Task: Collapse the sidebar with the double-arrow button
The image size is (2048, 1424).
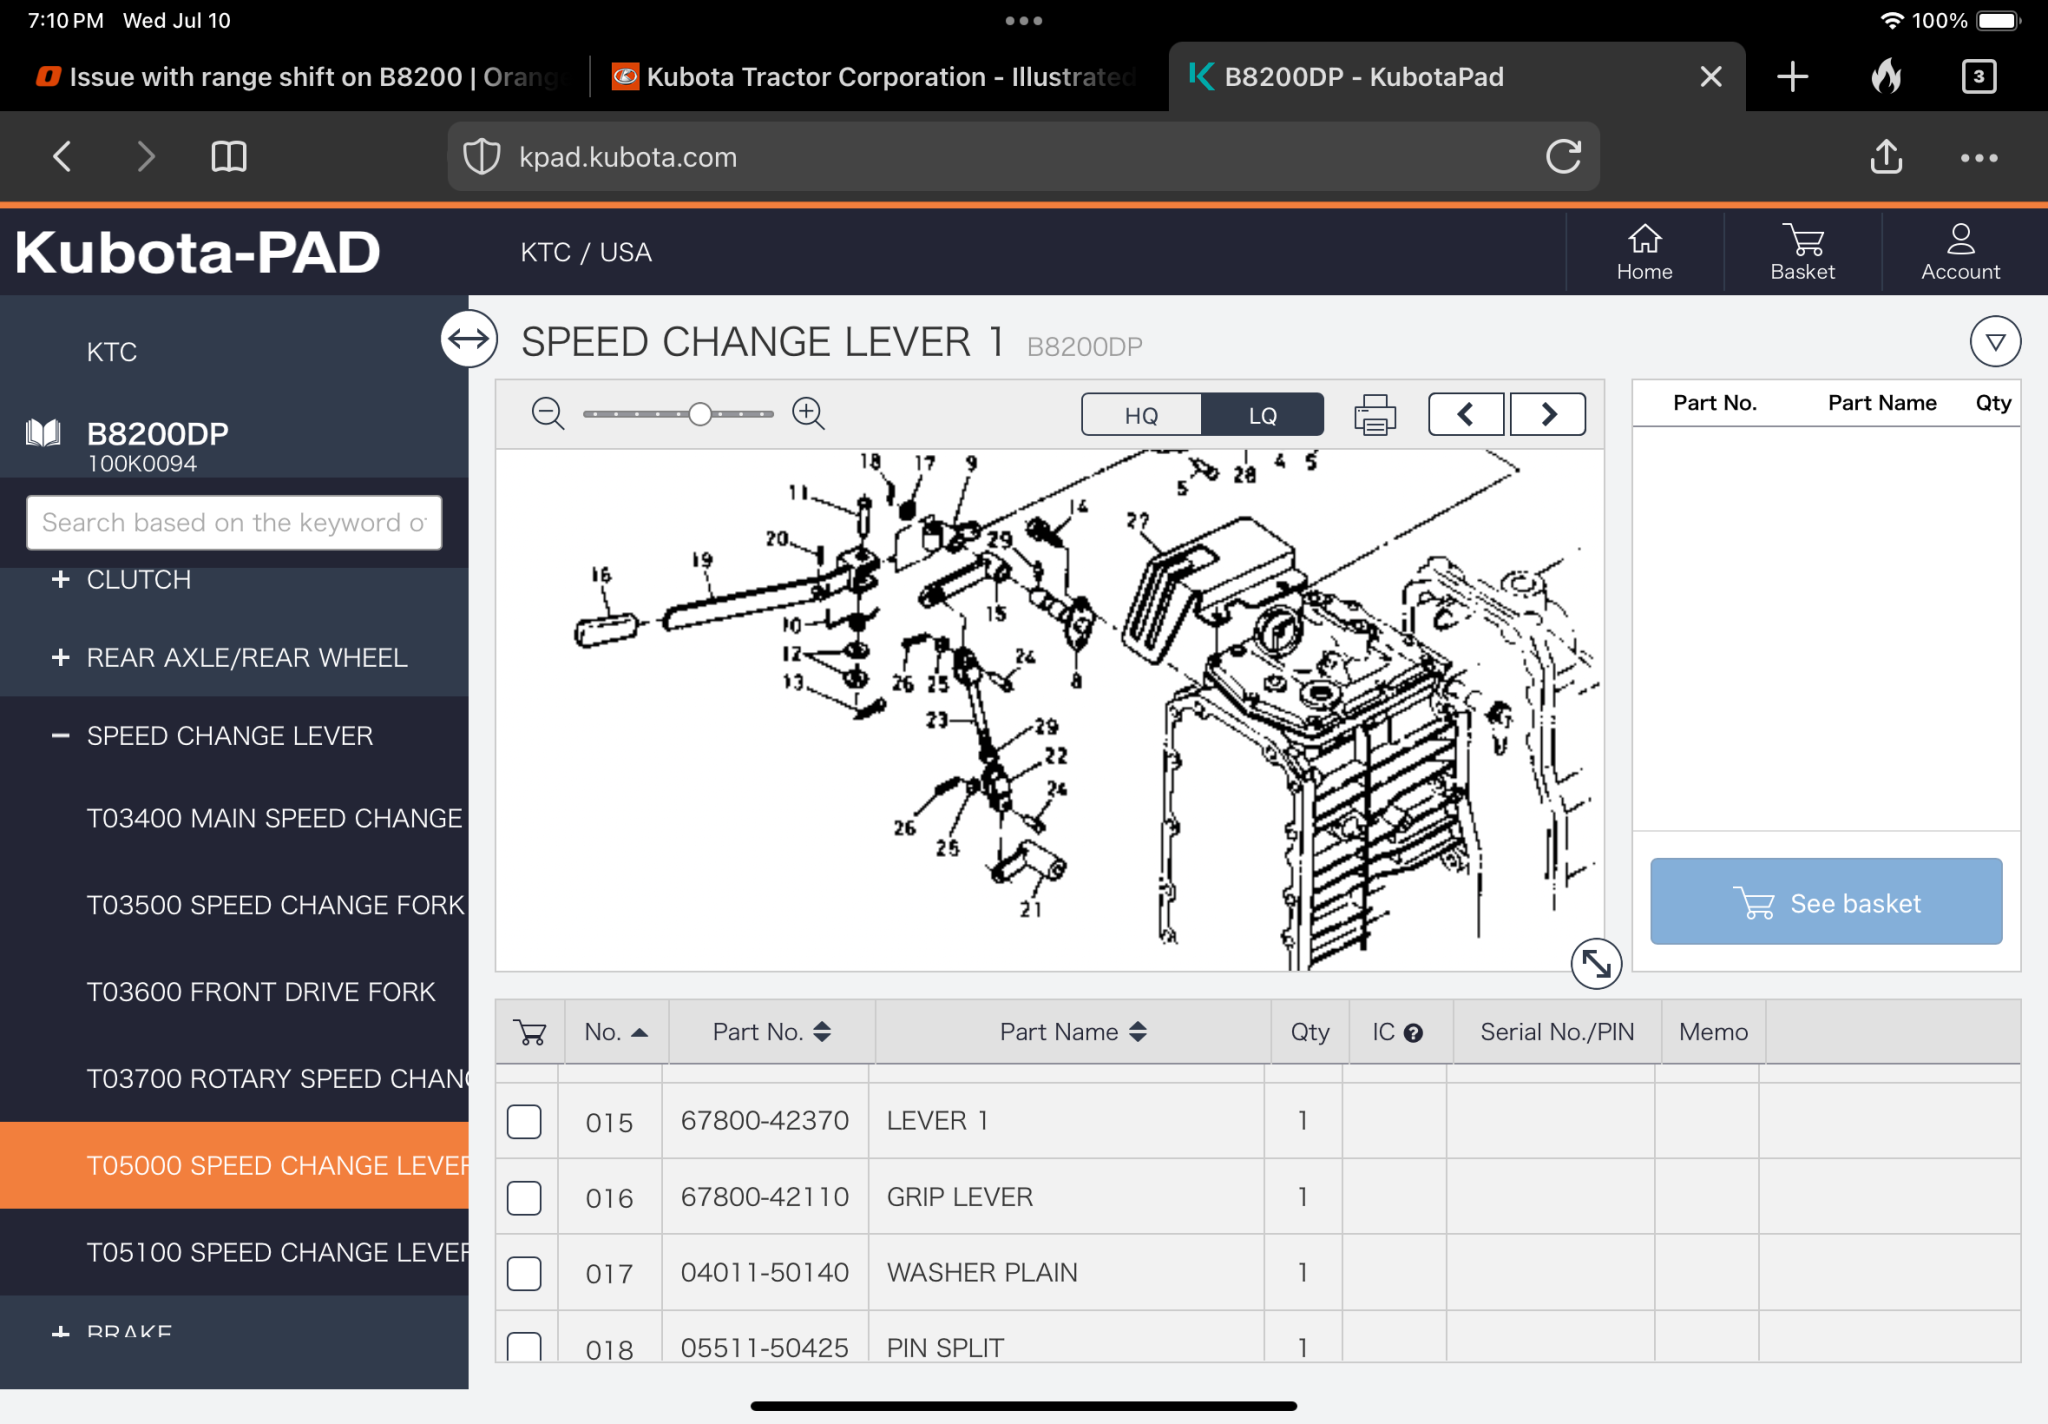Action: pyautogui.click(x=469, y=339)
